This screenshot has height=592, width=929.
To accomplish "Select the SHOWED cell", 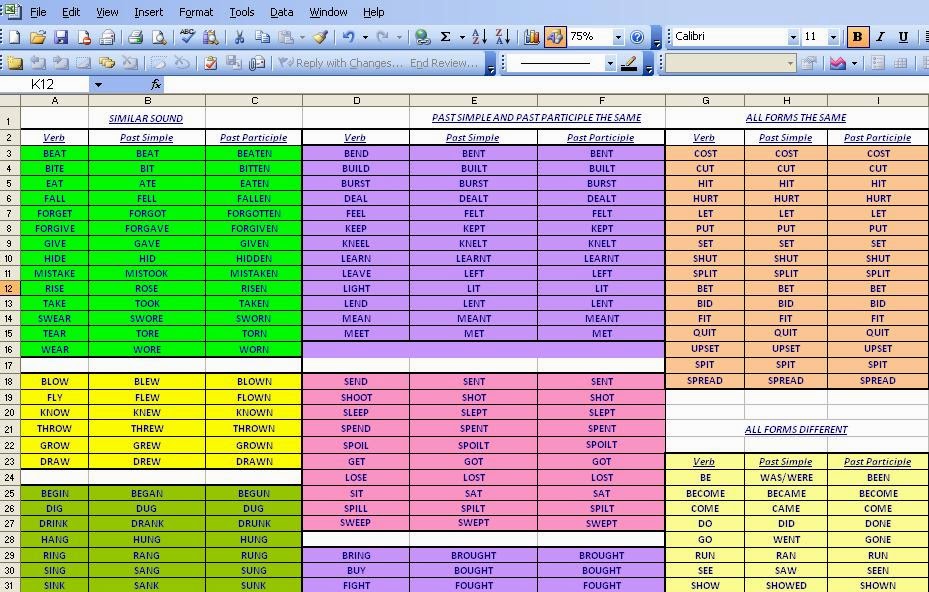I will (786, 585).
